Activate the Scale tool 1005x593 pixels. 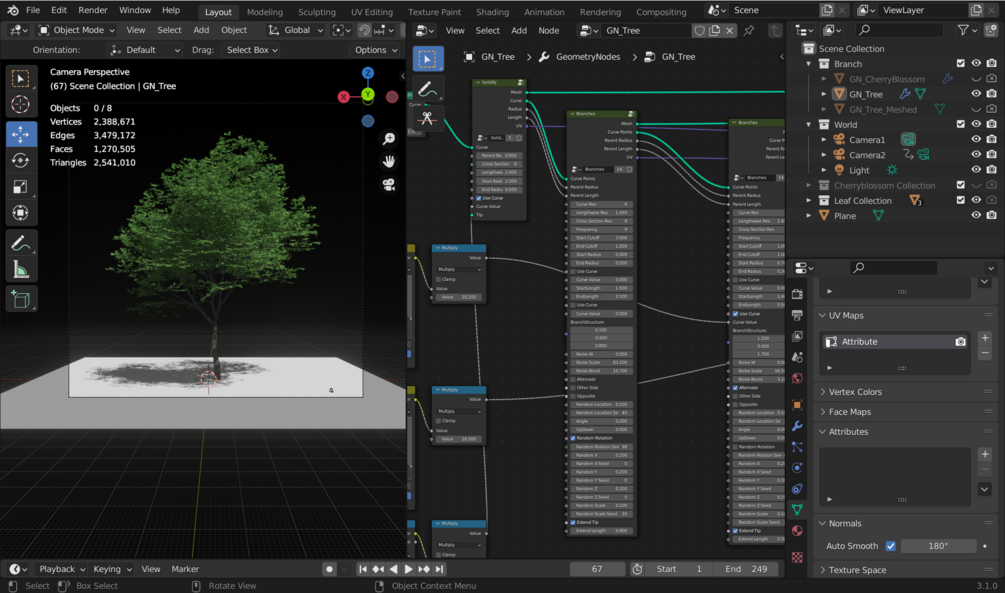coord(21,187)
